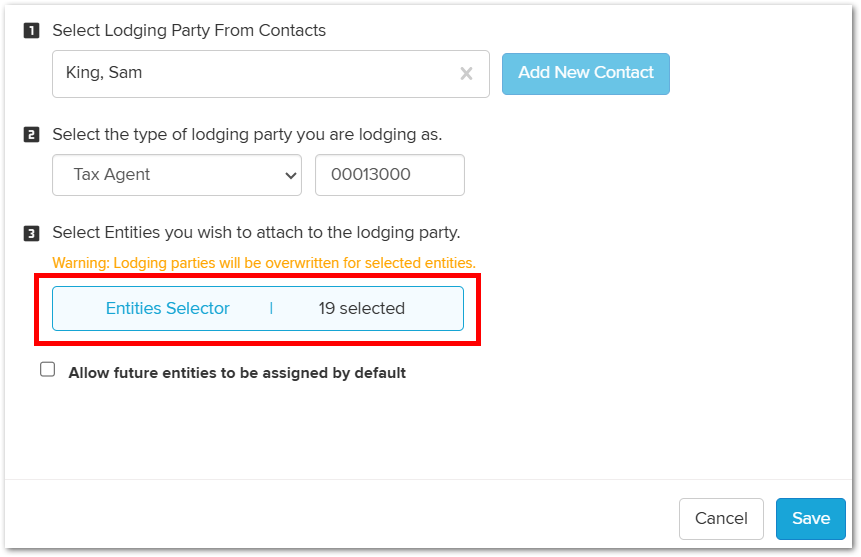Cancel the lodging party dialog
This screenshot has width=861, height=557.
point(721,519)
